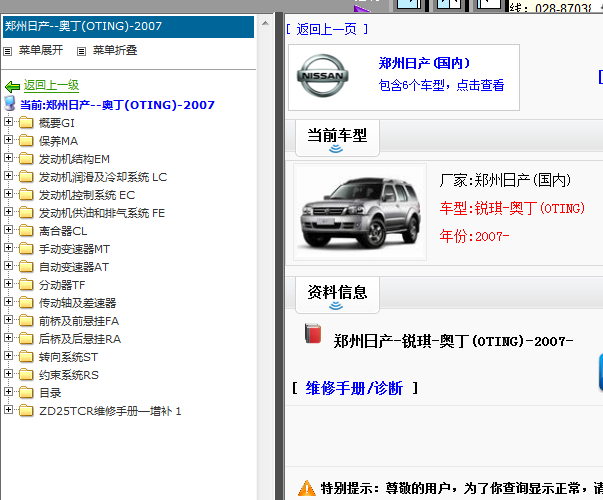Select ZD25TCR维修手册—增补 1 item
Viewport: 603px width, 500px height.
point(110,411)
